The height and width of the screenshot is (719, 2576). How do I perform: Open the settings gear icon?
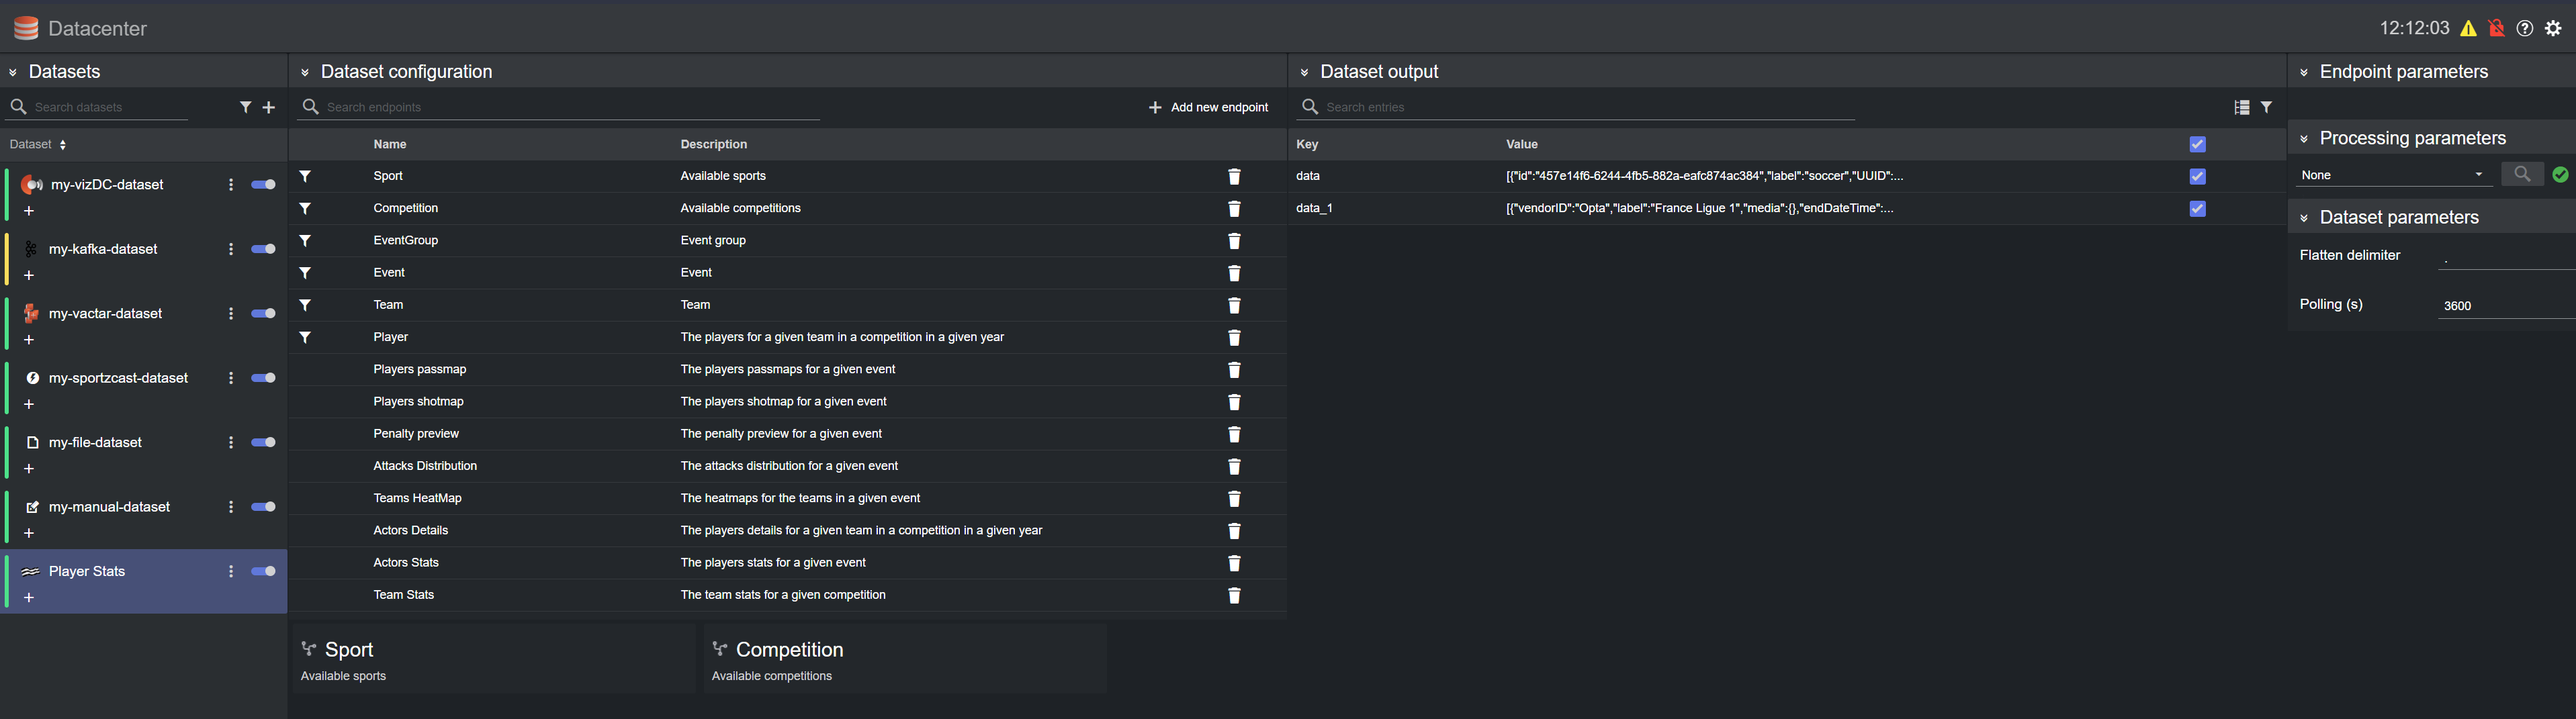pyautogui.click(x=2553, y=28)
